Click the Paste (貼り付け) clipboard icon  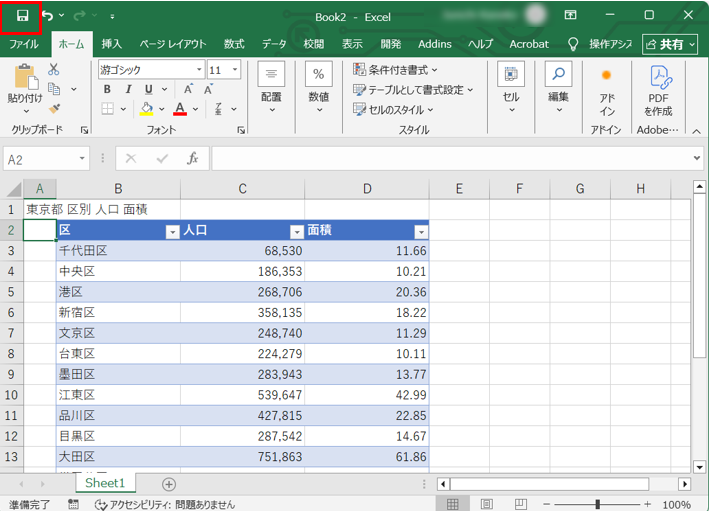[25, 76]
